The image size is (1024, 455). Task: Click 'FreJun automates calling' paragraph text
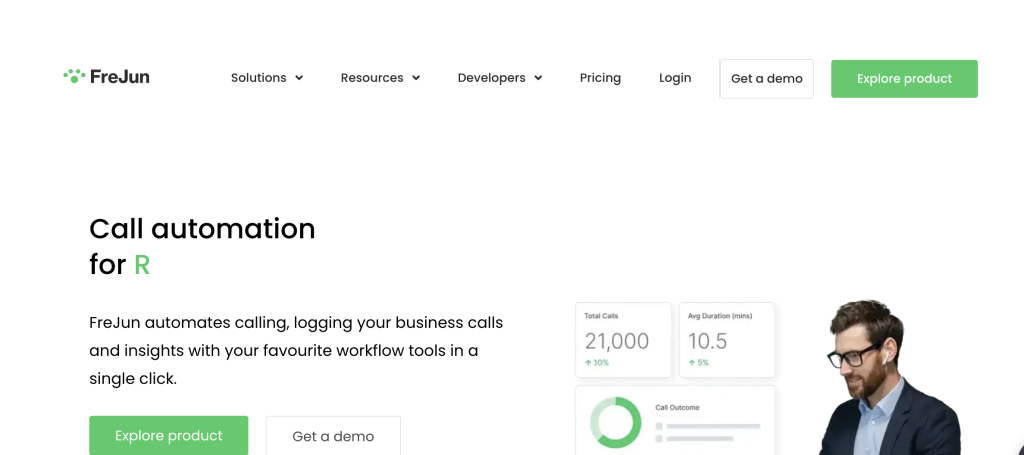click(296, 351)
